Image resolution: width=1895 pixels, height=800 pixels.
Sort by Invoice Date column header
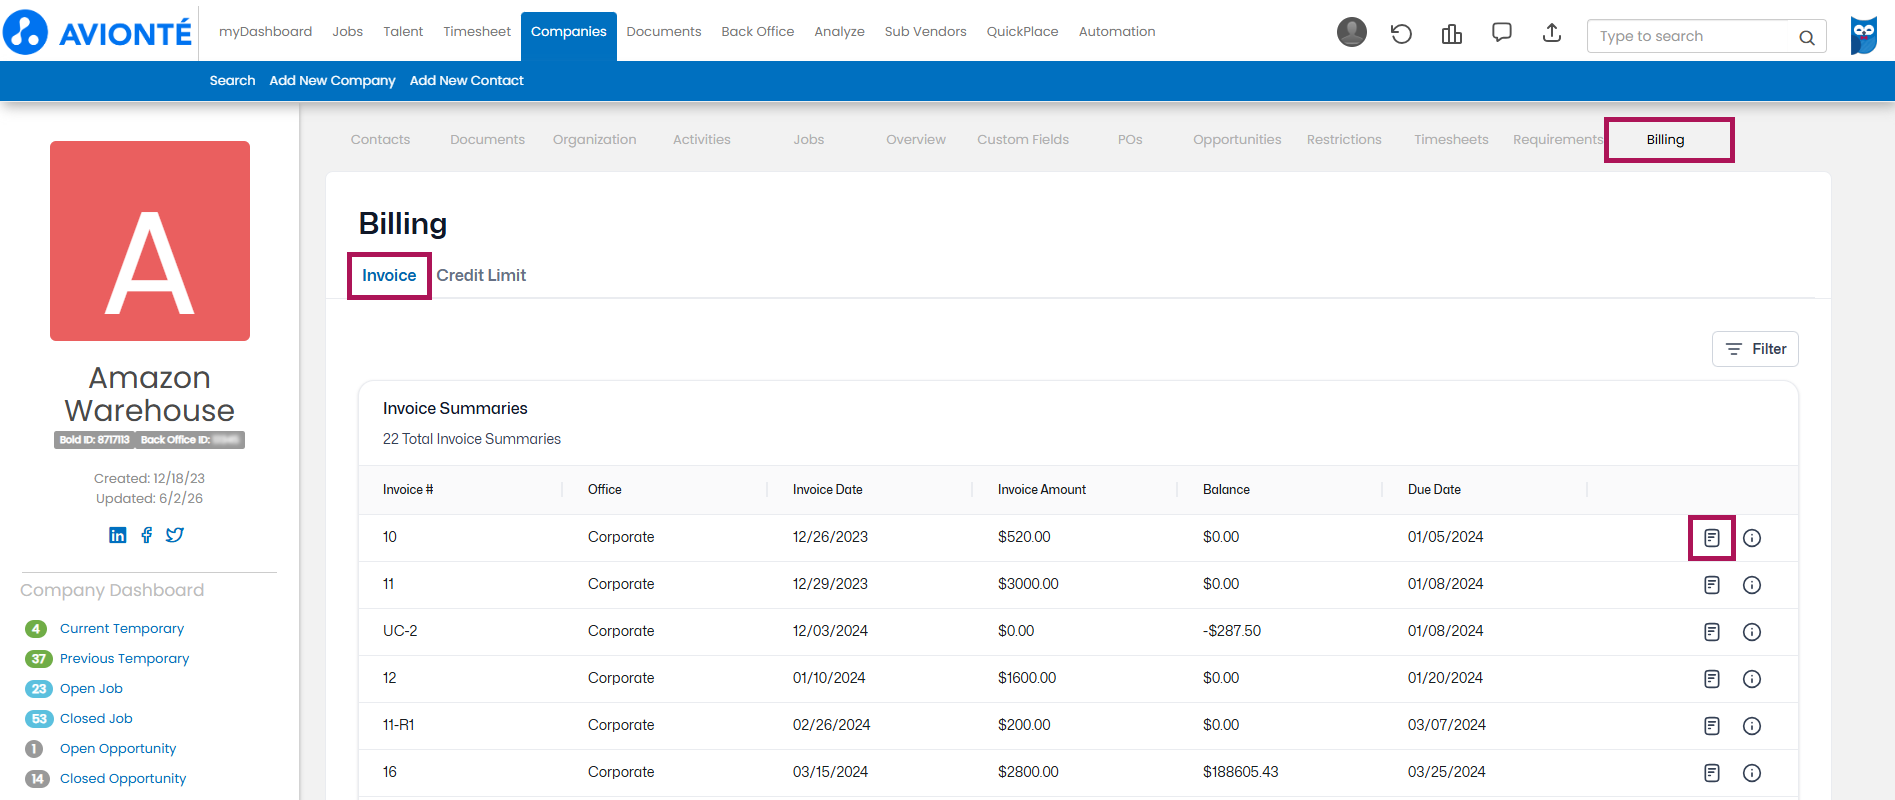[x=828, y=490]
